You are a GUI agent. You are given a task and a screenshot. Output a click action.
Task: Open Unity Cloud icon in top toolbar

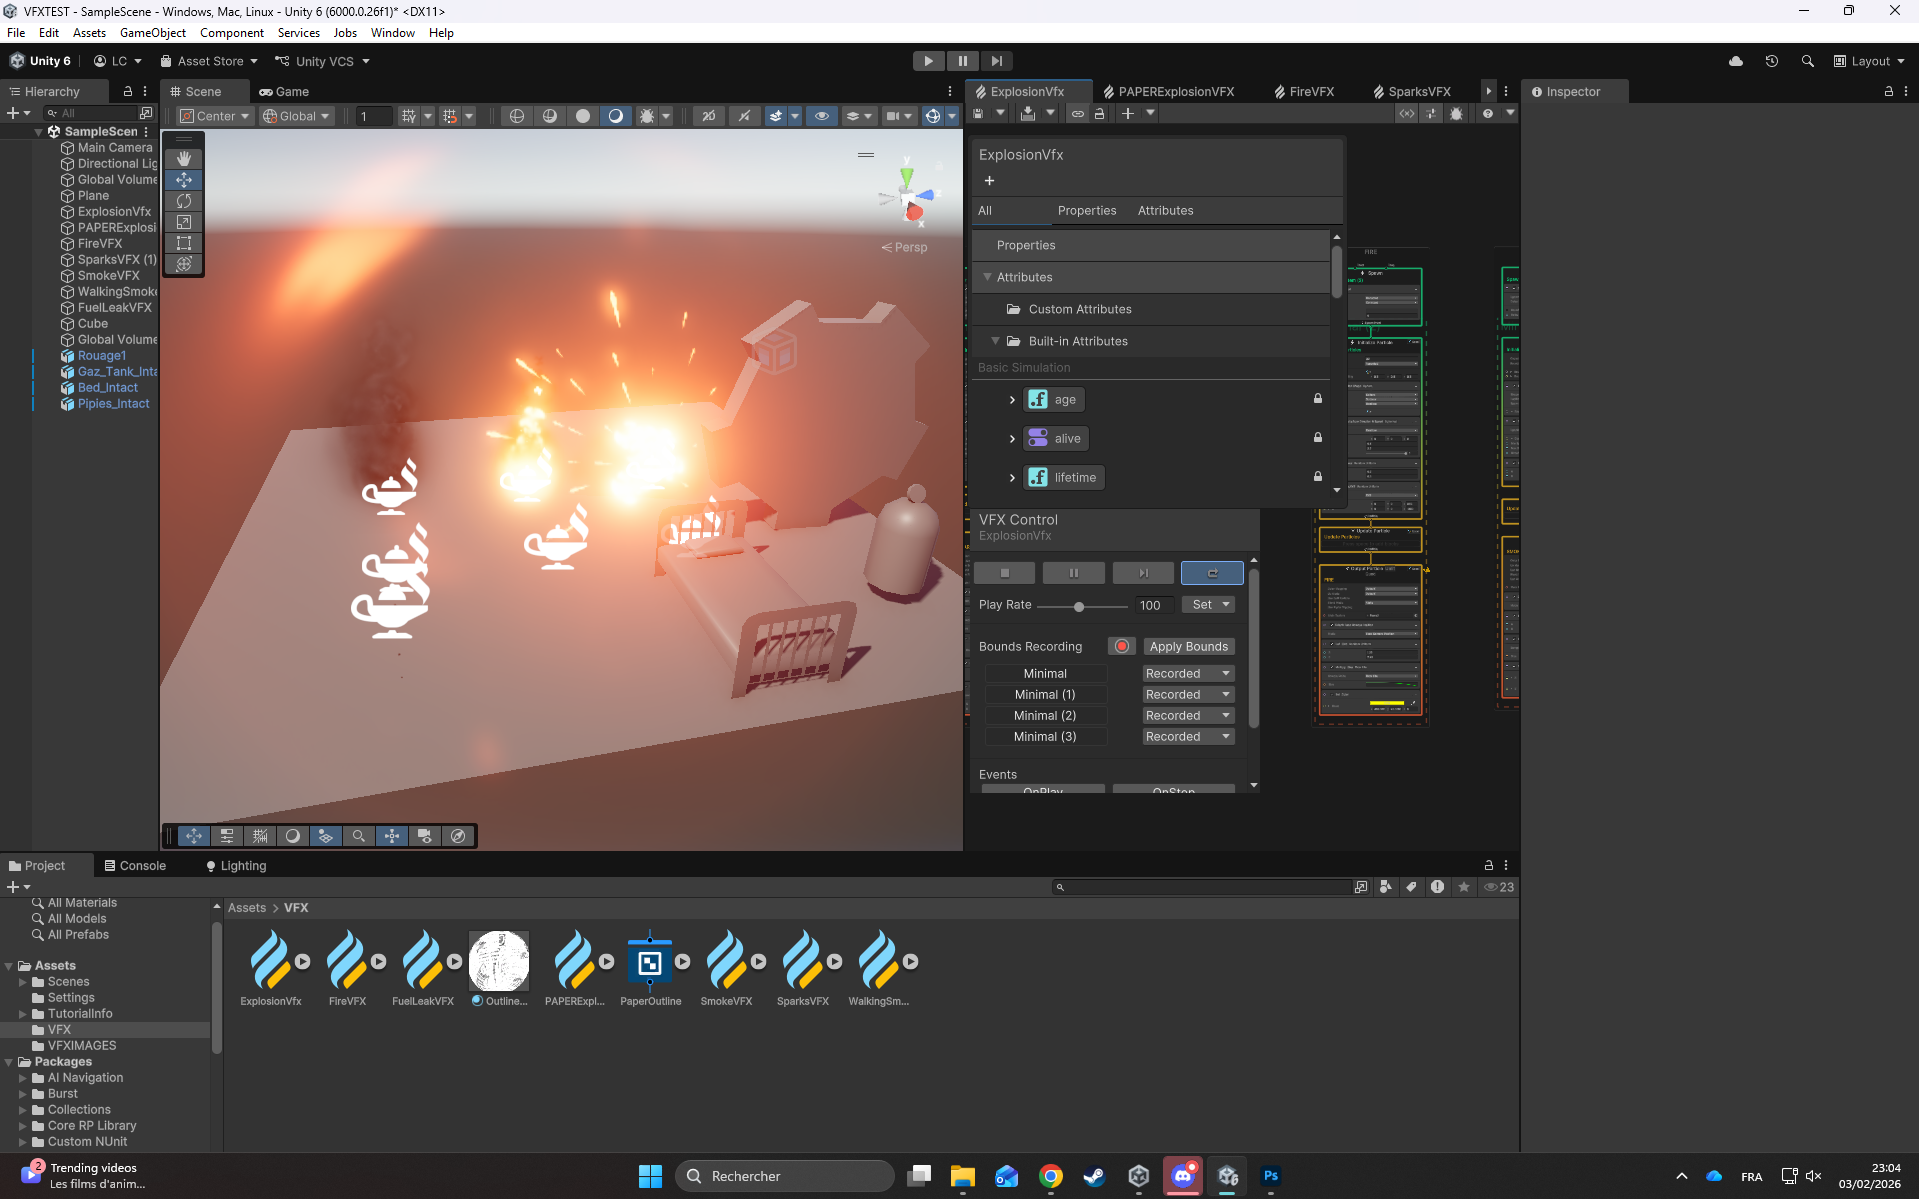(1736, 61)
